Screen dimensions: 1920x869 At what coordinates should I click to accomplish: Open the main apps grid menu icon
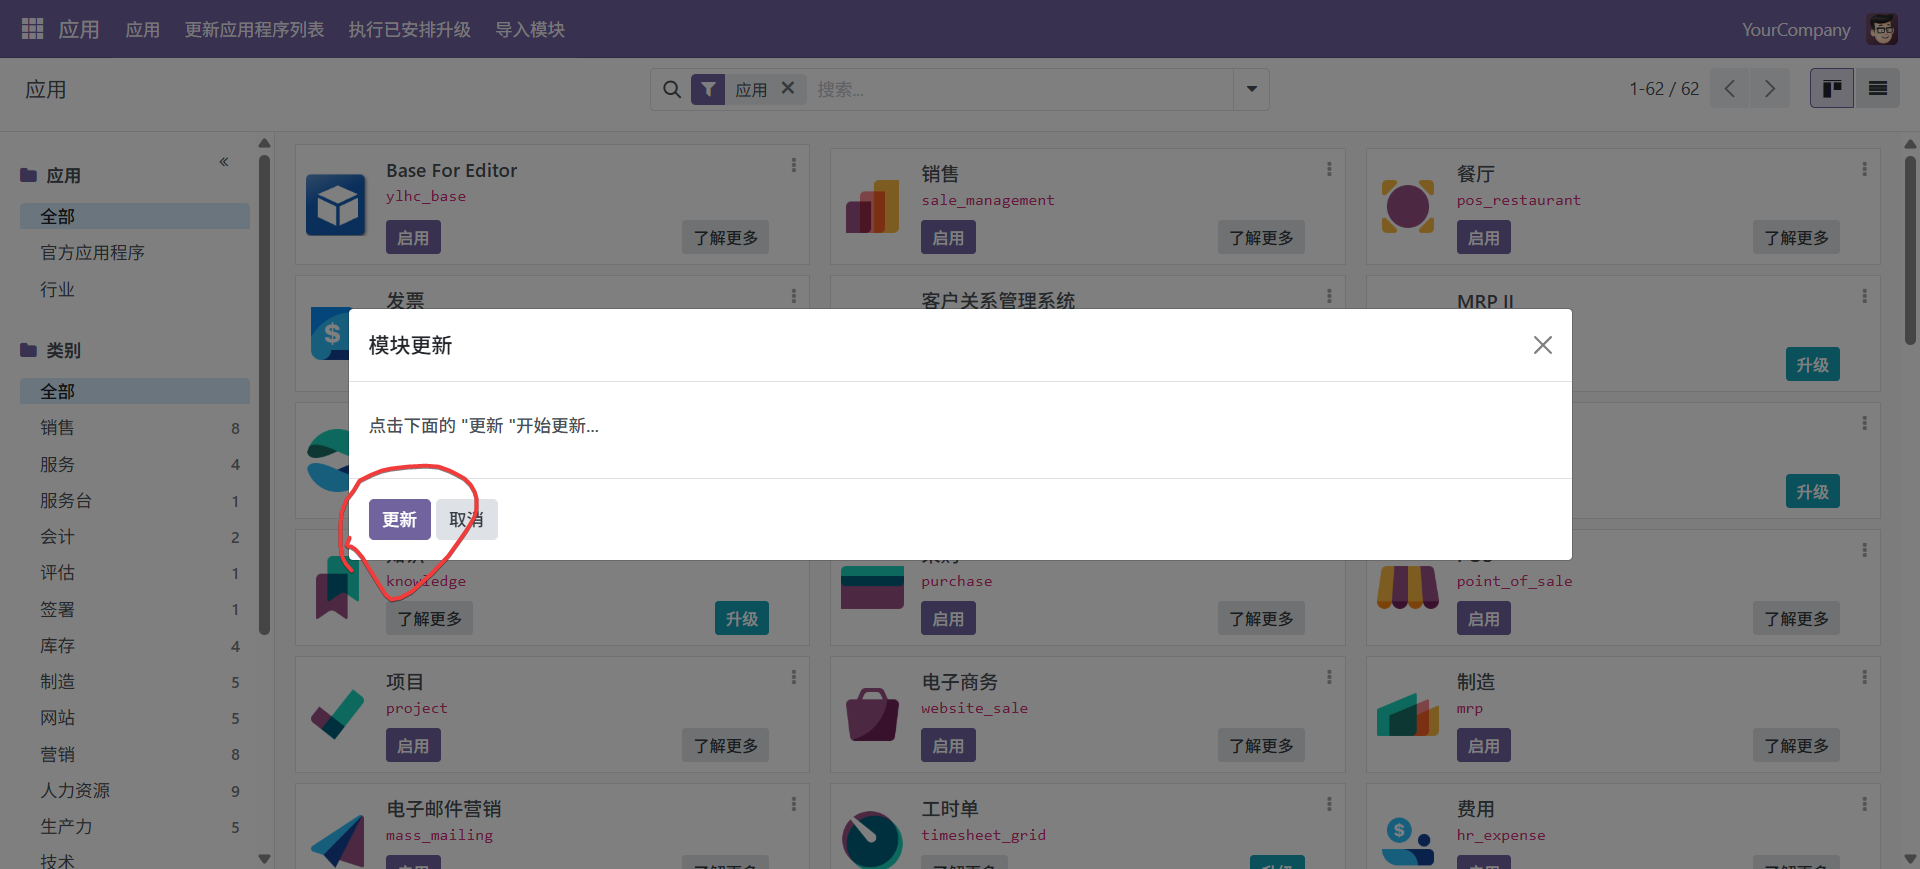(x=32, y=29)
